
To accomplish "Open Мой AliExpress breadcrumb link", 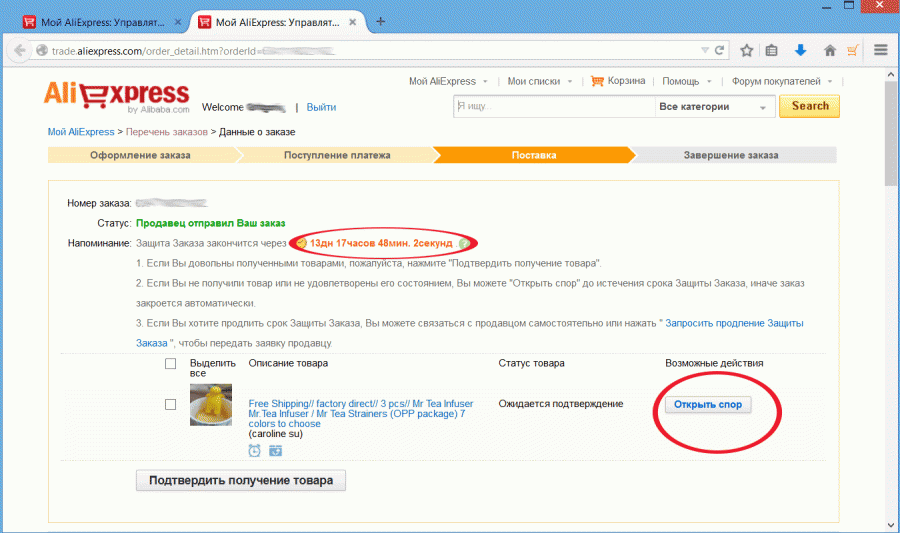I will click(x=81, y=132).
